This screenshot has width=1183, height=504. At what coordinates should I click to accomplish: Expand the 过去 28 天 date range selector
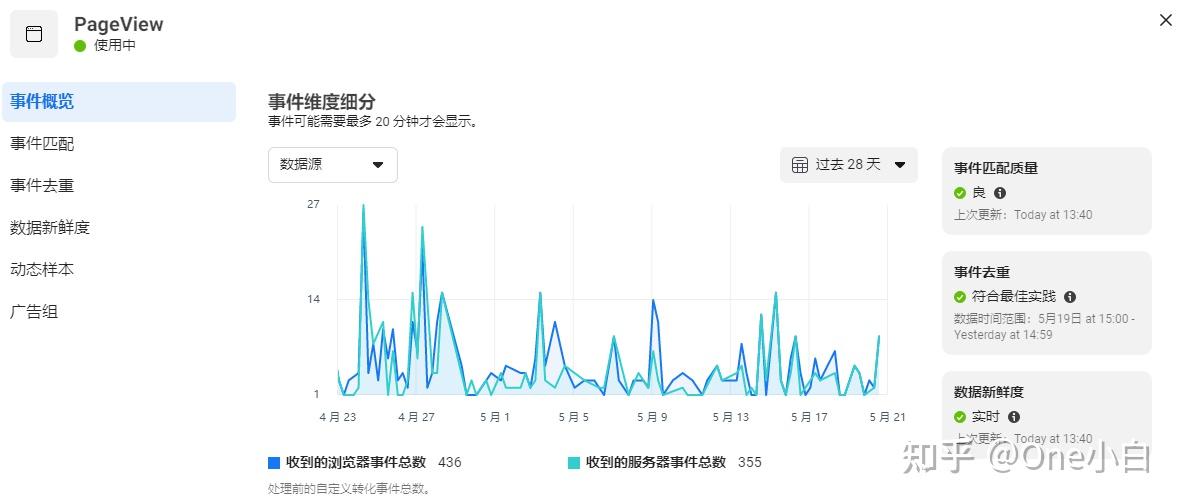pyautogui.click(x=849, y=164)
